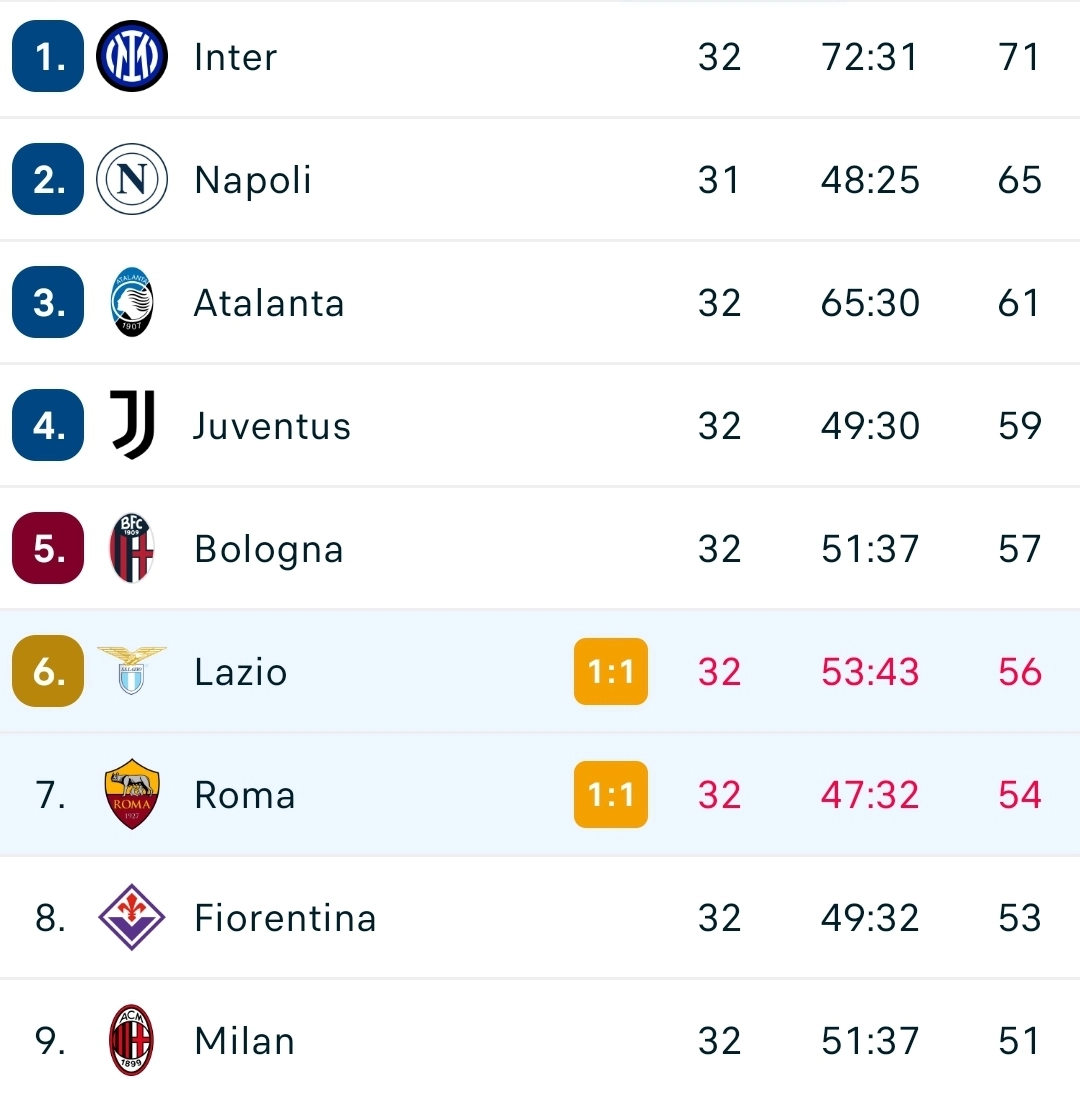Select the Juventus row name

(272, 426)
